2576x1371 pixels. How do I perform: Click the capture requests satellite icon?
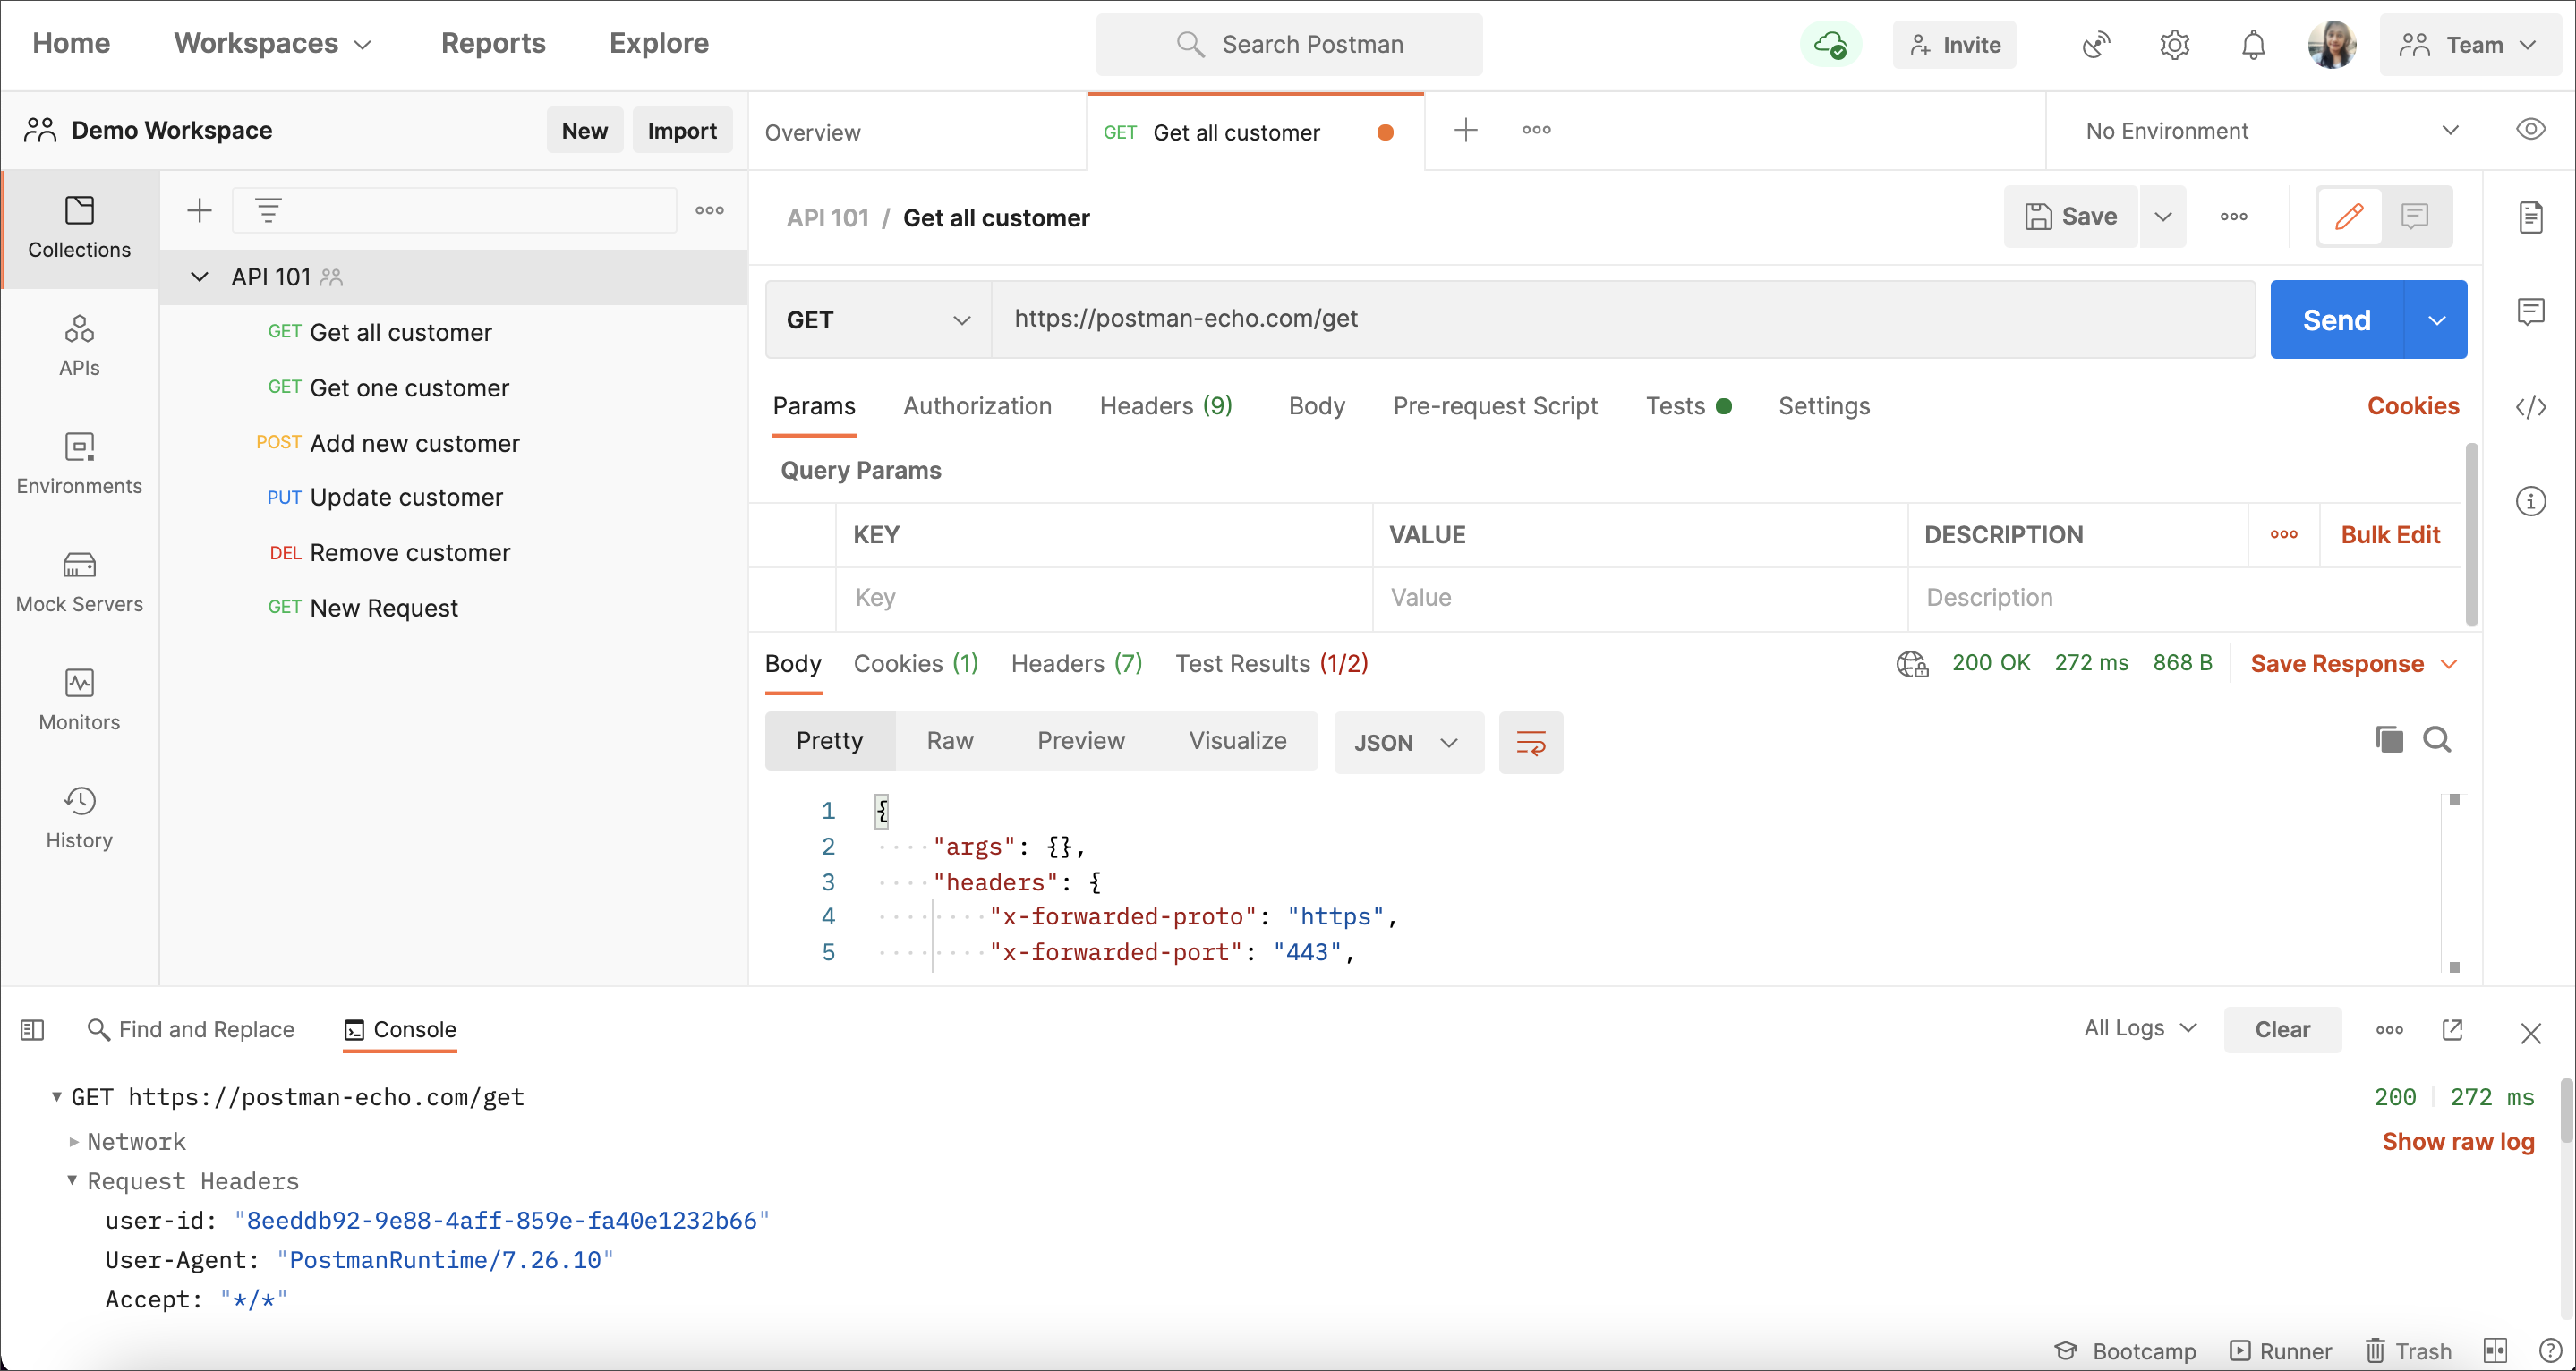tap(2096, 45)
